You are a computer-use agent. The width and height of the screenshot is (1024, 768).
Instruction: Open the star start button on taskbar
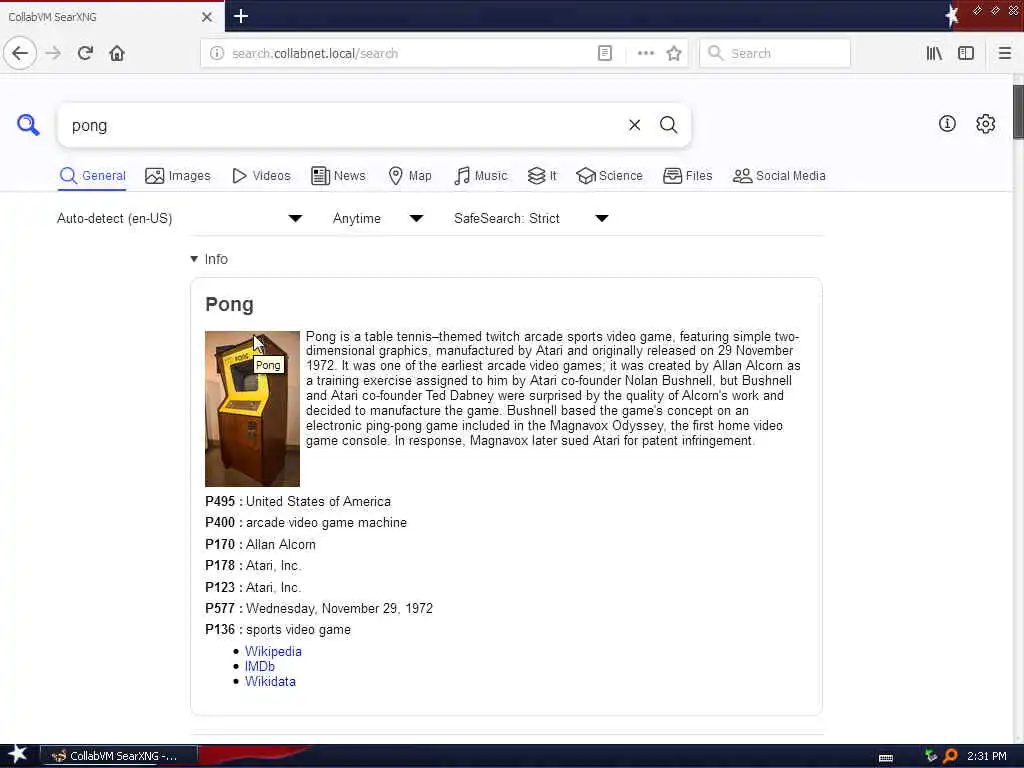pyautogui.click(x=18, y=755)
